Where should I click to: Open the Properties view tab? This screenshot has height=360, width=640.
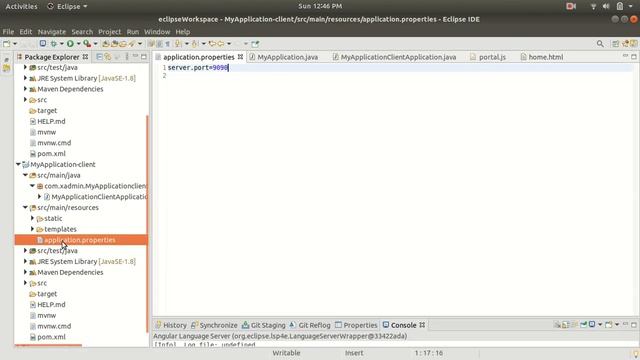pyautogui.click(x=356, y=325)
